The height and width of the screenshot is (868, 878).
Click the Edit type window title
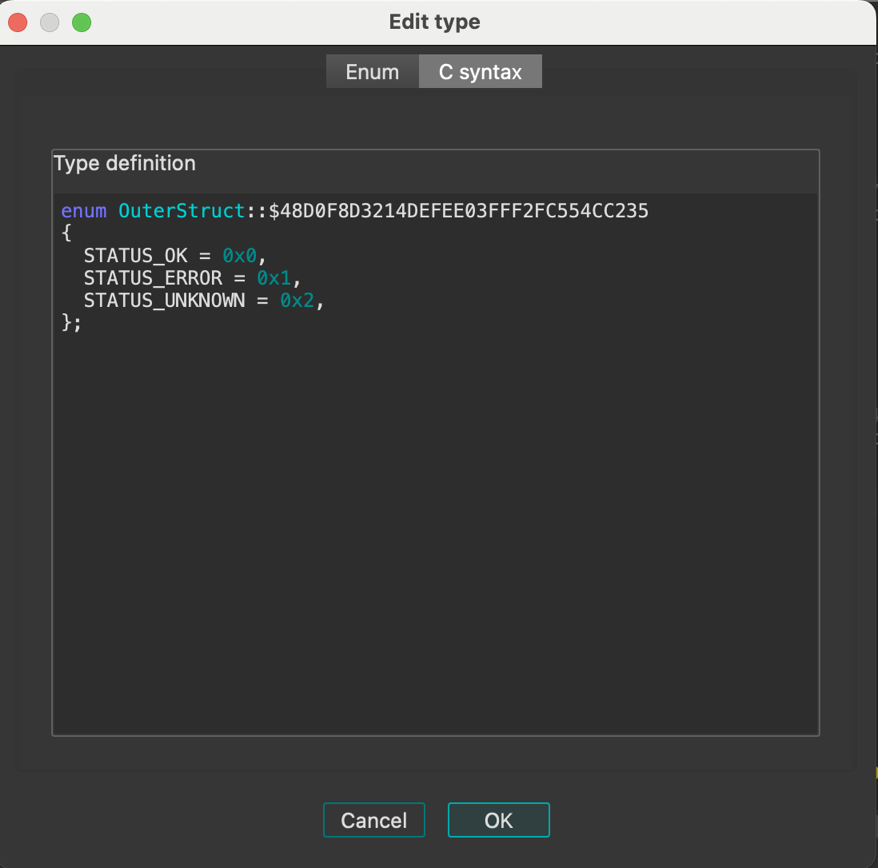[435, 21]
